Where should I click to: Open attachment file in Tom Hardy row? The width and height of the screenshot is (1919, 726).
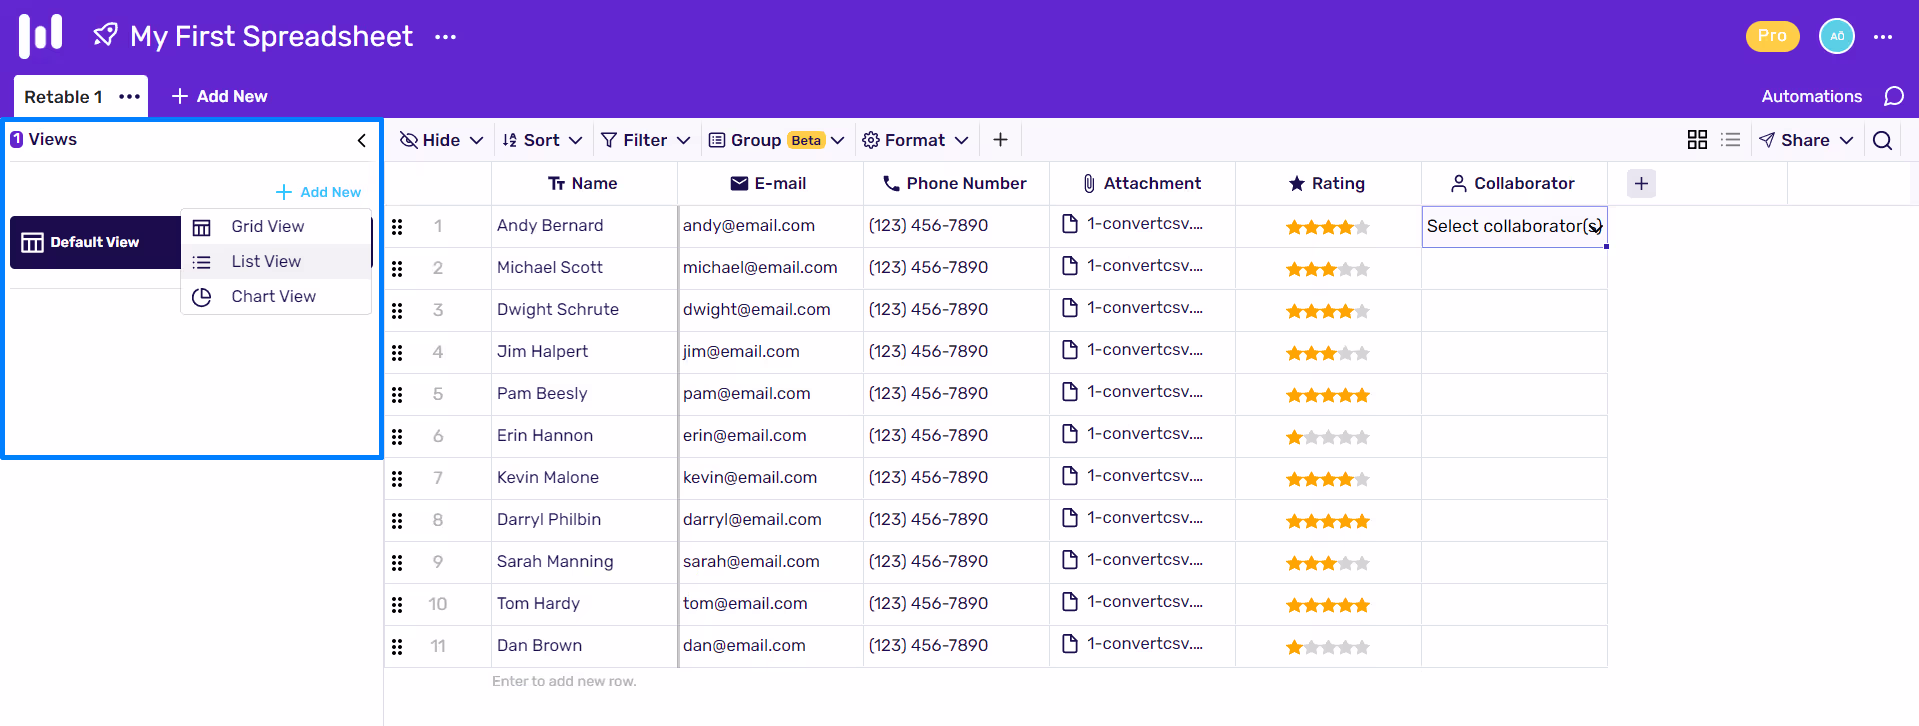point(1132,602)
